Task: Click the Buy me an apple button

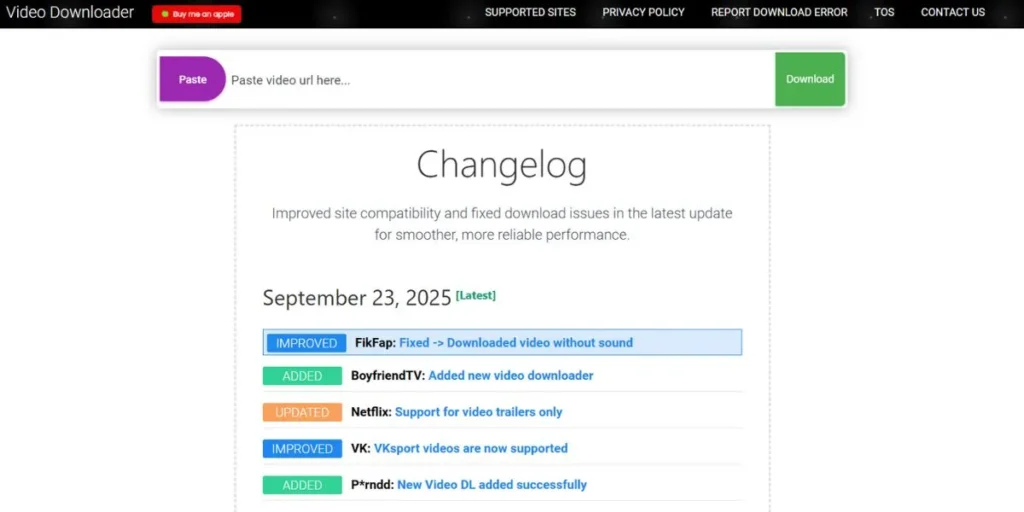Action: pyautogui.click(x=197, y=14)
